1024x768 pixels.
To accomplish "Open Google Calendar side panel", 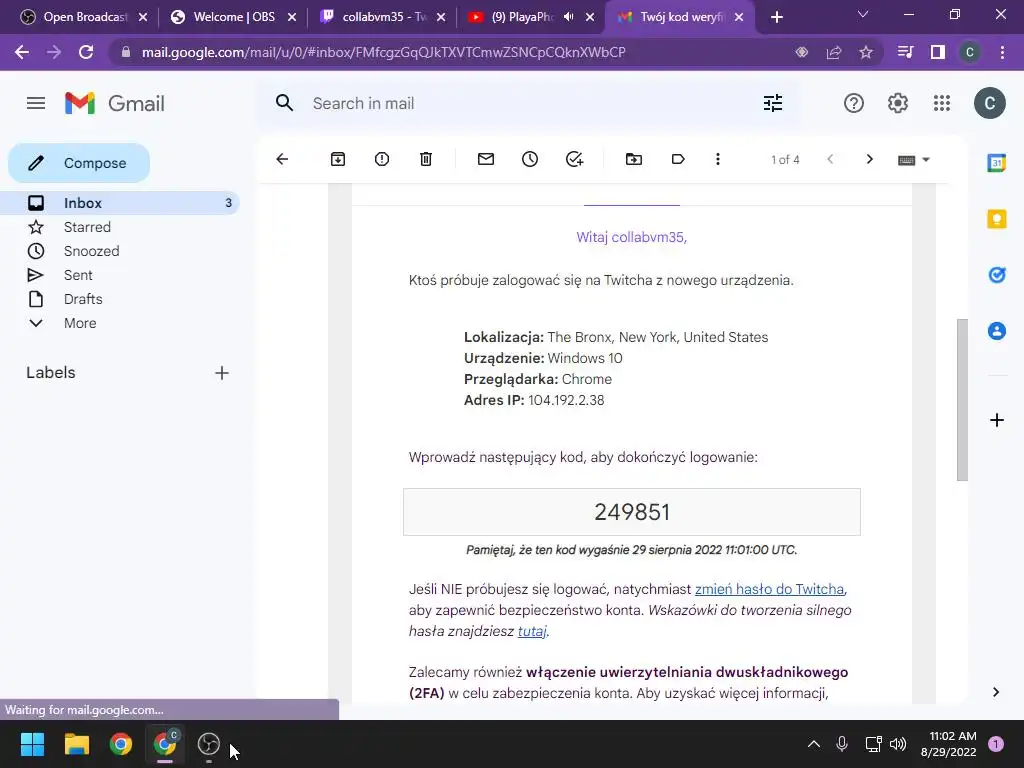I will [997, 163].
